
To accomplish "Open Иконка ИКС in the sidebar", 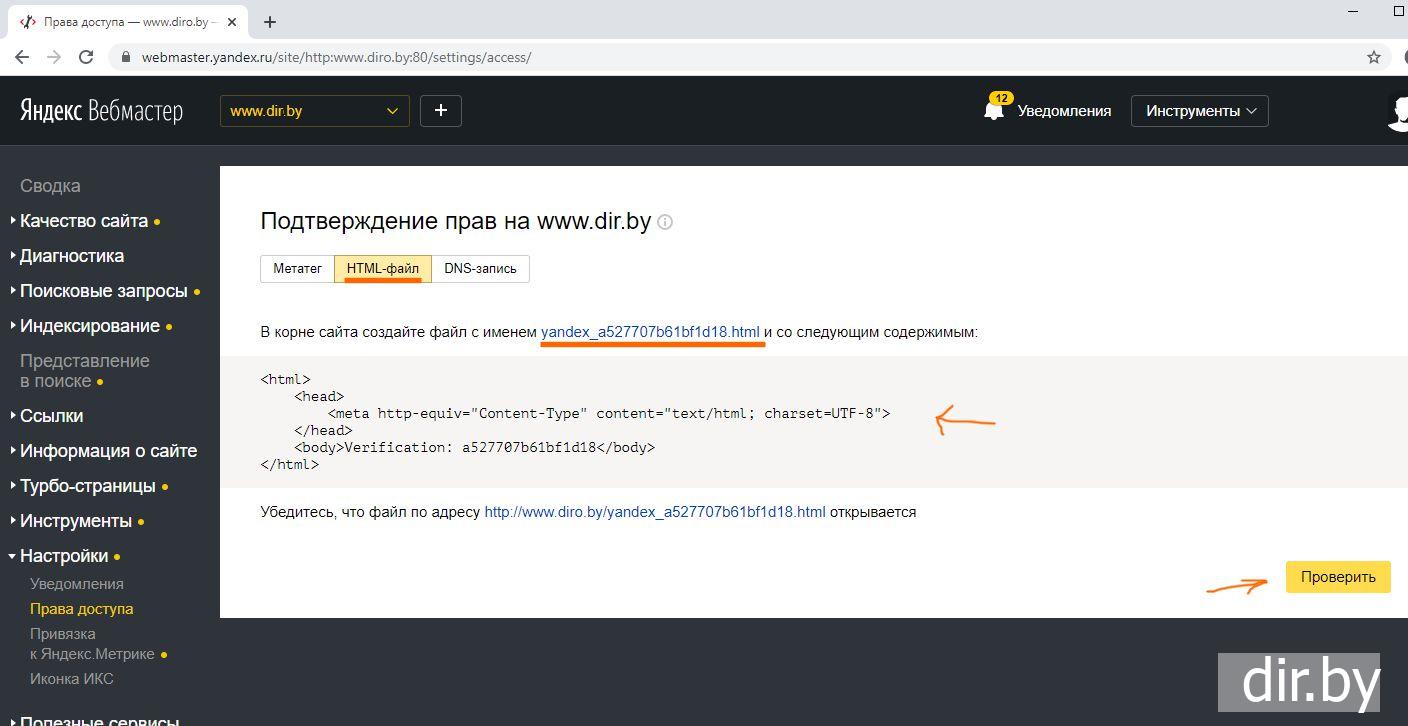I will (72, 679).
